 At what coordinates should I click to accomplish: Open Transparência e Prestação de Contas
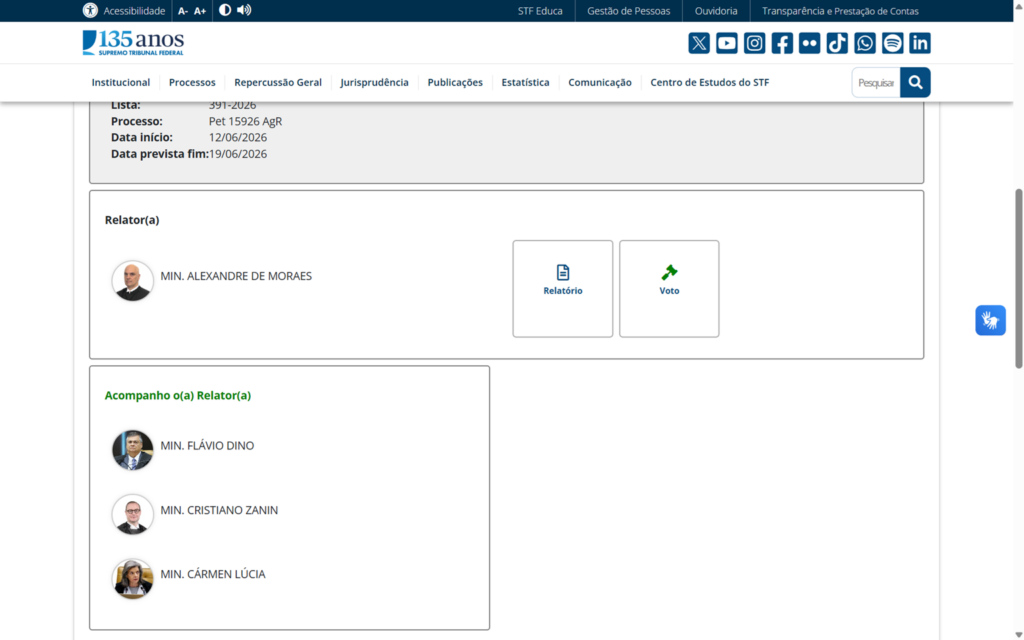click(x=840, y=11)
